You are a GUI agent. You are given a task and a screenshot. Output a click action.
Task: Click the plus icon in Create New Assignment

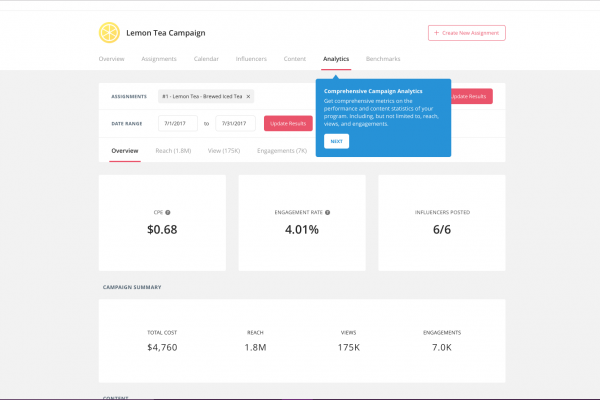click(x=436, y=33)
